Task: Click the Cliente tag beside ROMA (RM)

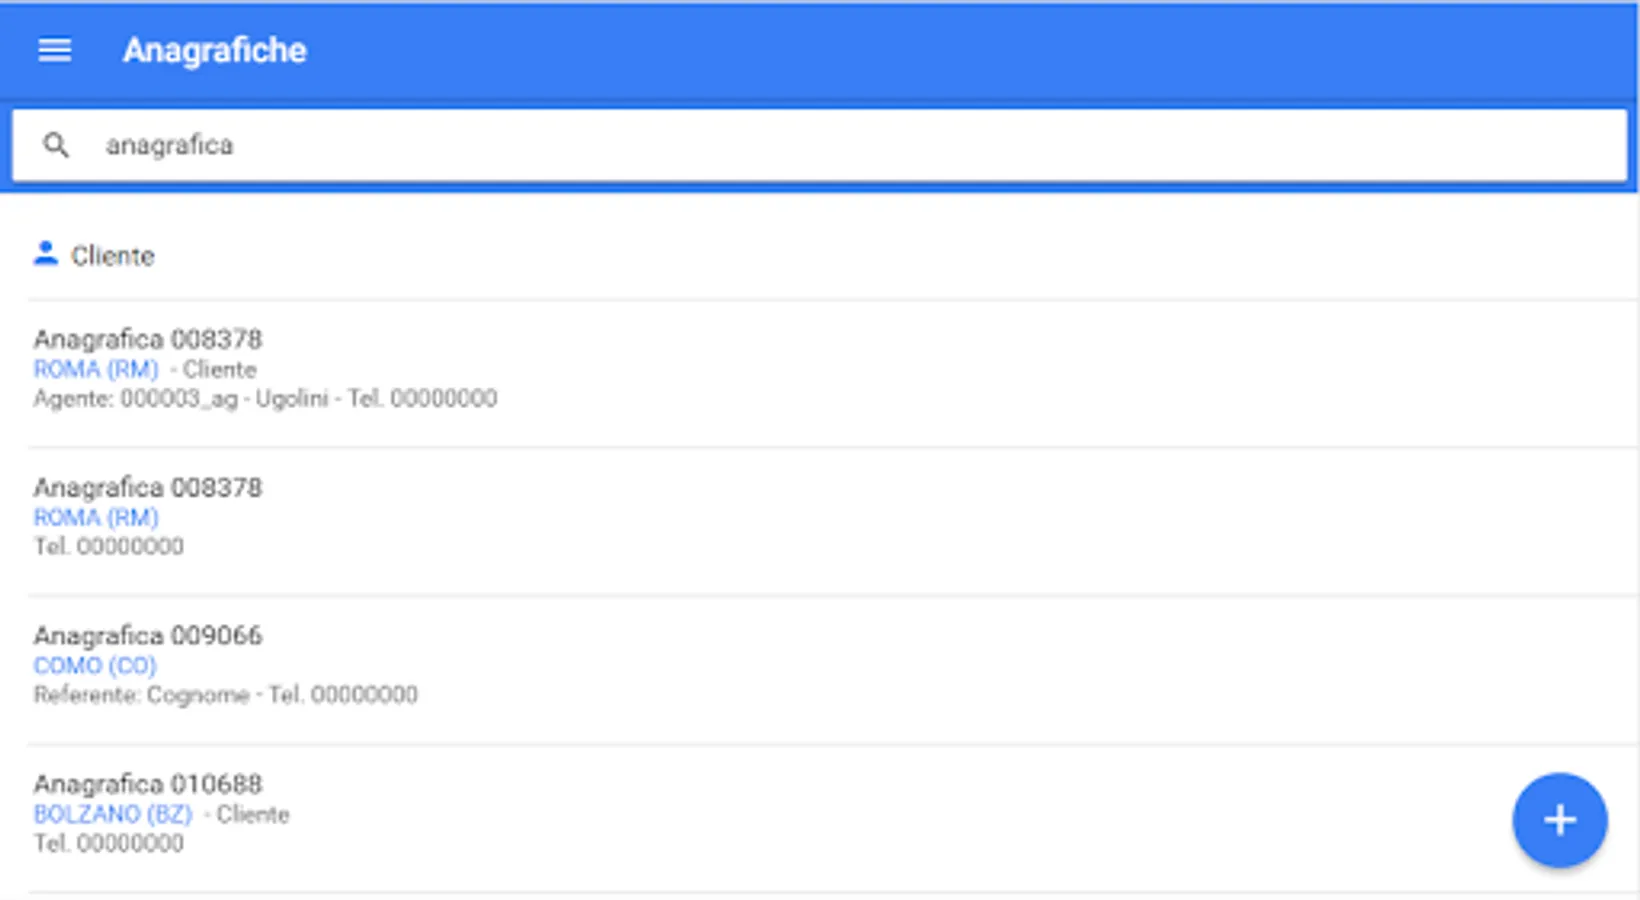Action: tap(219, 370)
